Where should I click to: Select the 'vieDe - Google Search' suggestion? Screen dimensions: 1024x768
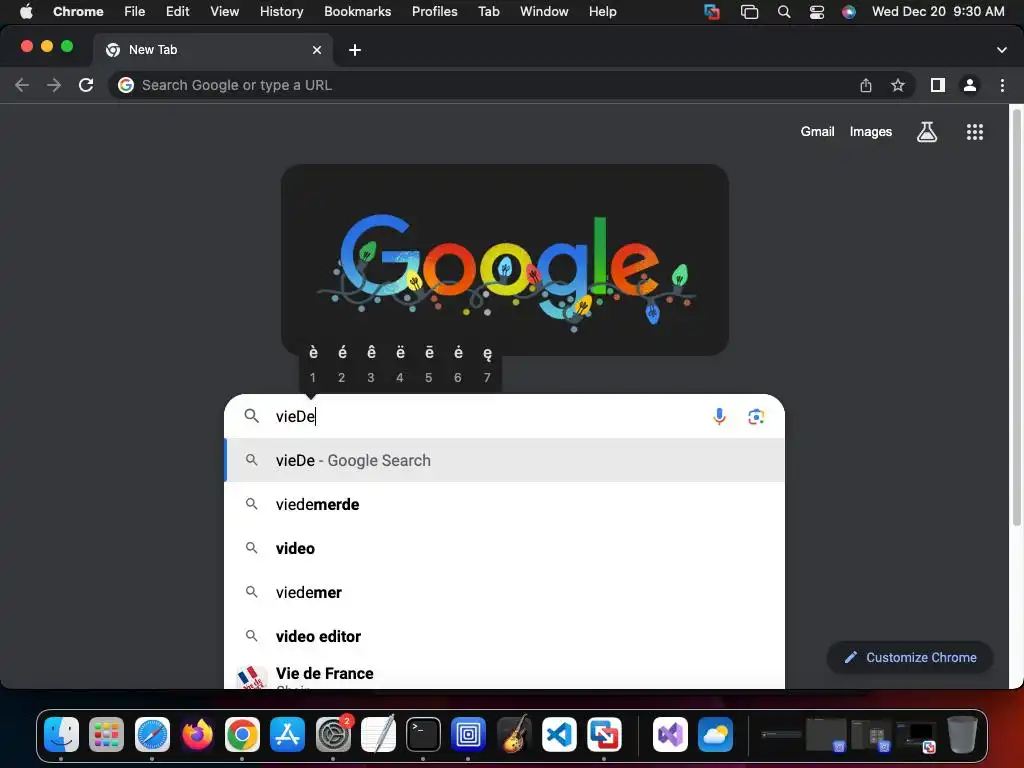(x=504, y=460)
